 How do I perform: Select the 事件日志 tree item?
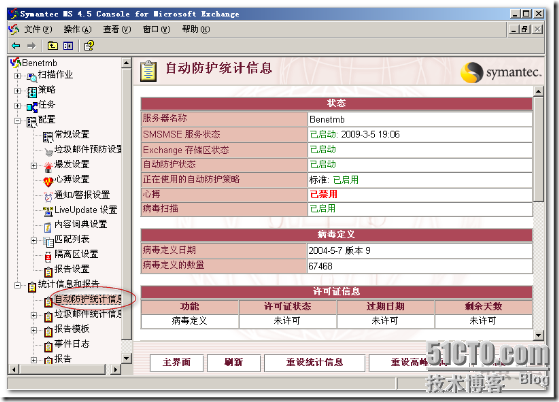[x=72, y=344]
